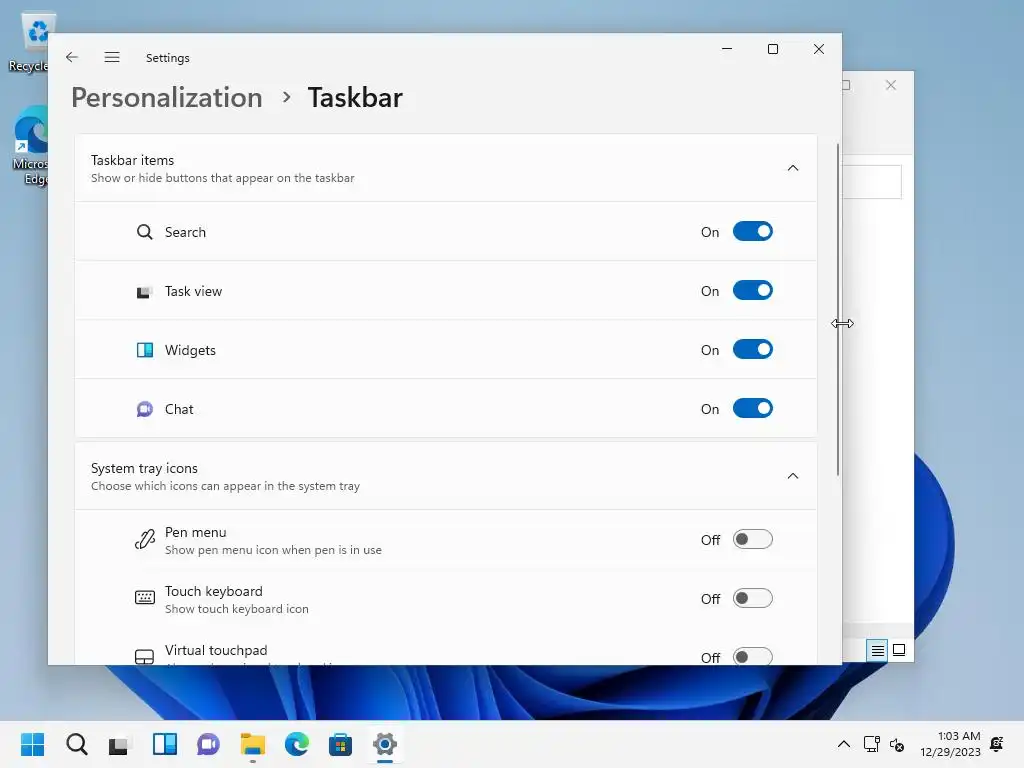This screenshot has width=1024, height=768.
Task: Click the Settings page vertical scrollbar
Action: pyautogui.click(x=837, y=310)
